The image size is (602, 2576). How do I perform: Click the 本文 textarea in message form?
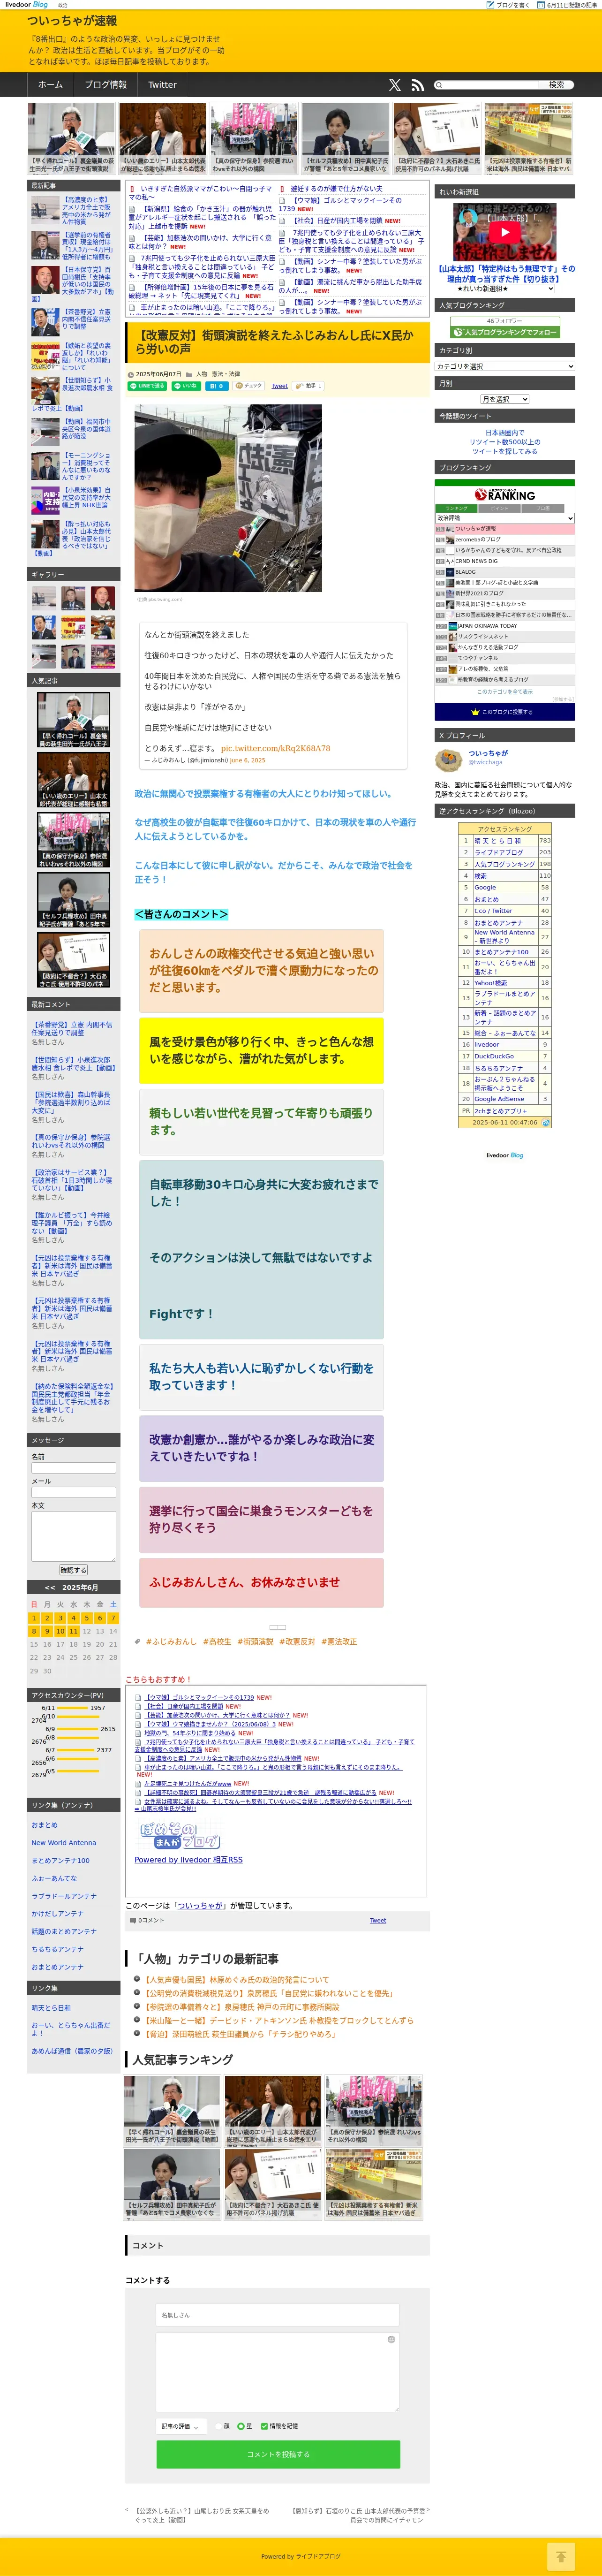pos(73,1536)
